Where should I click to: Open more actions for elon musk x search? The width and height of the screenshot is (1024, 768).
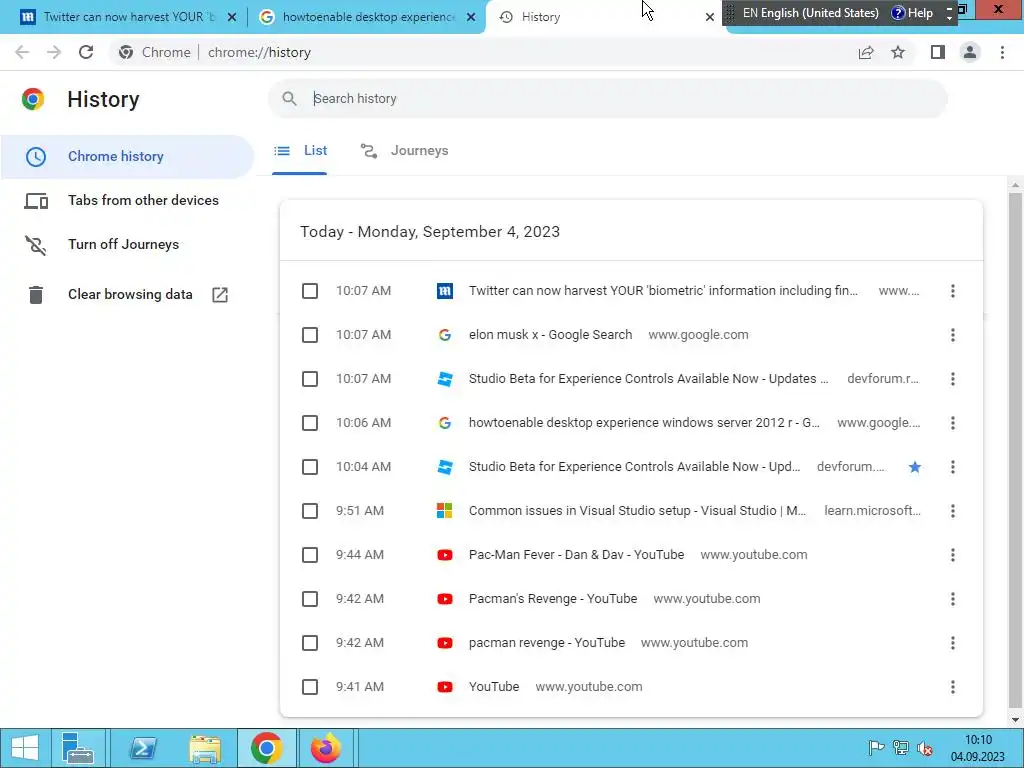(x=953, y=335)
